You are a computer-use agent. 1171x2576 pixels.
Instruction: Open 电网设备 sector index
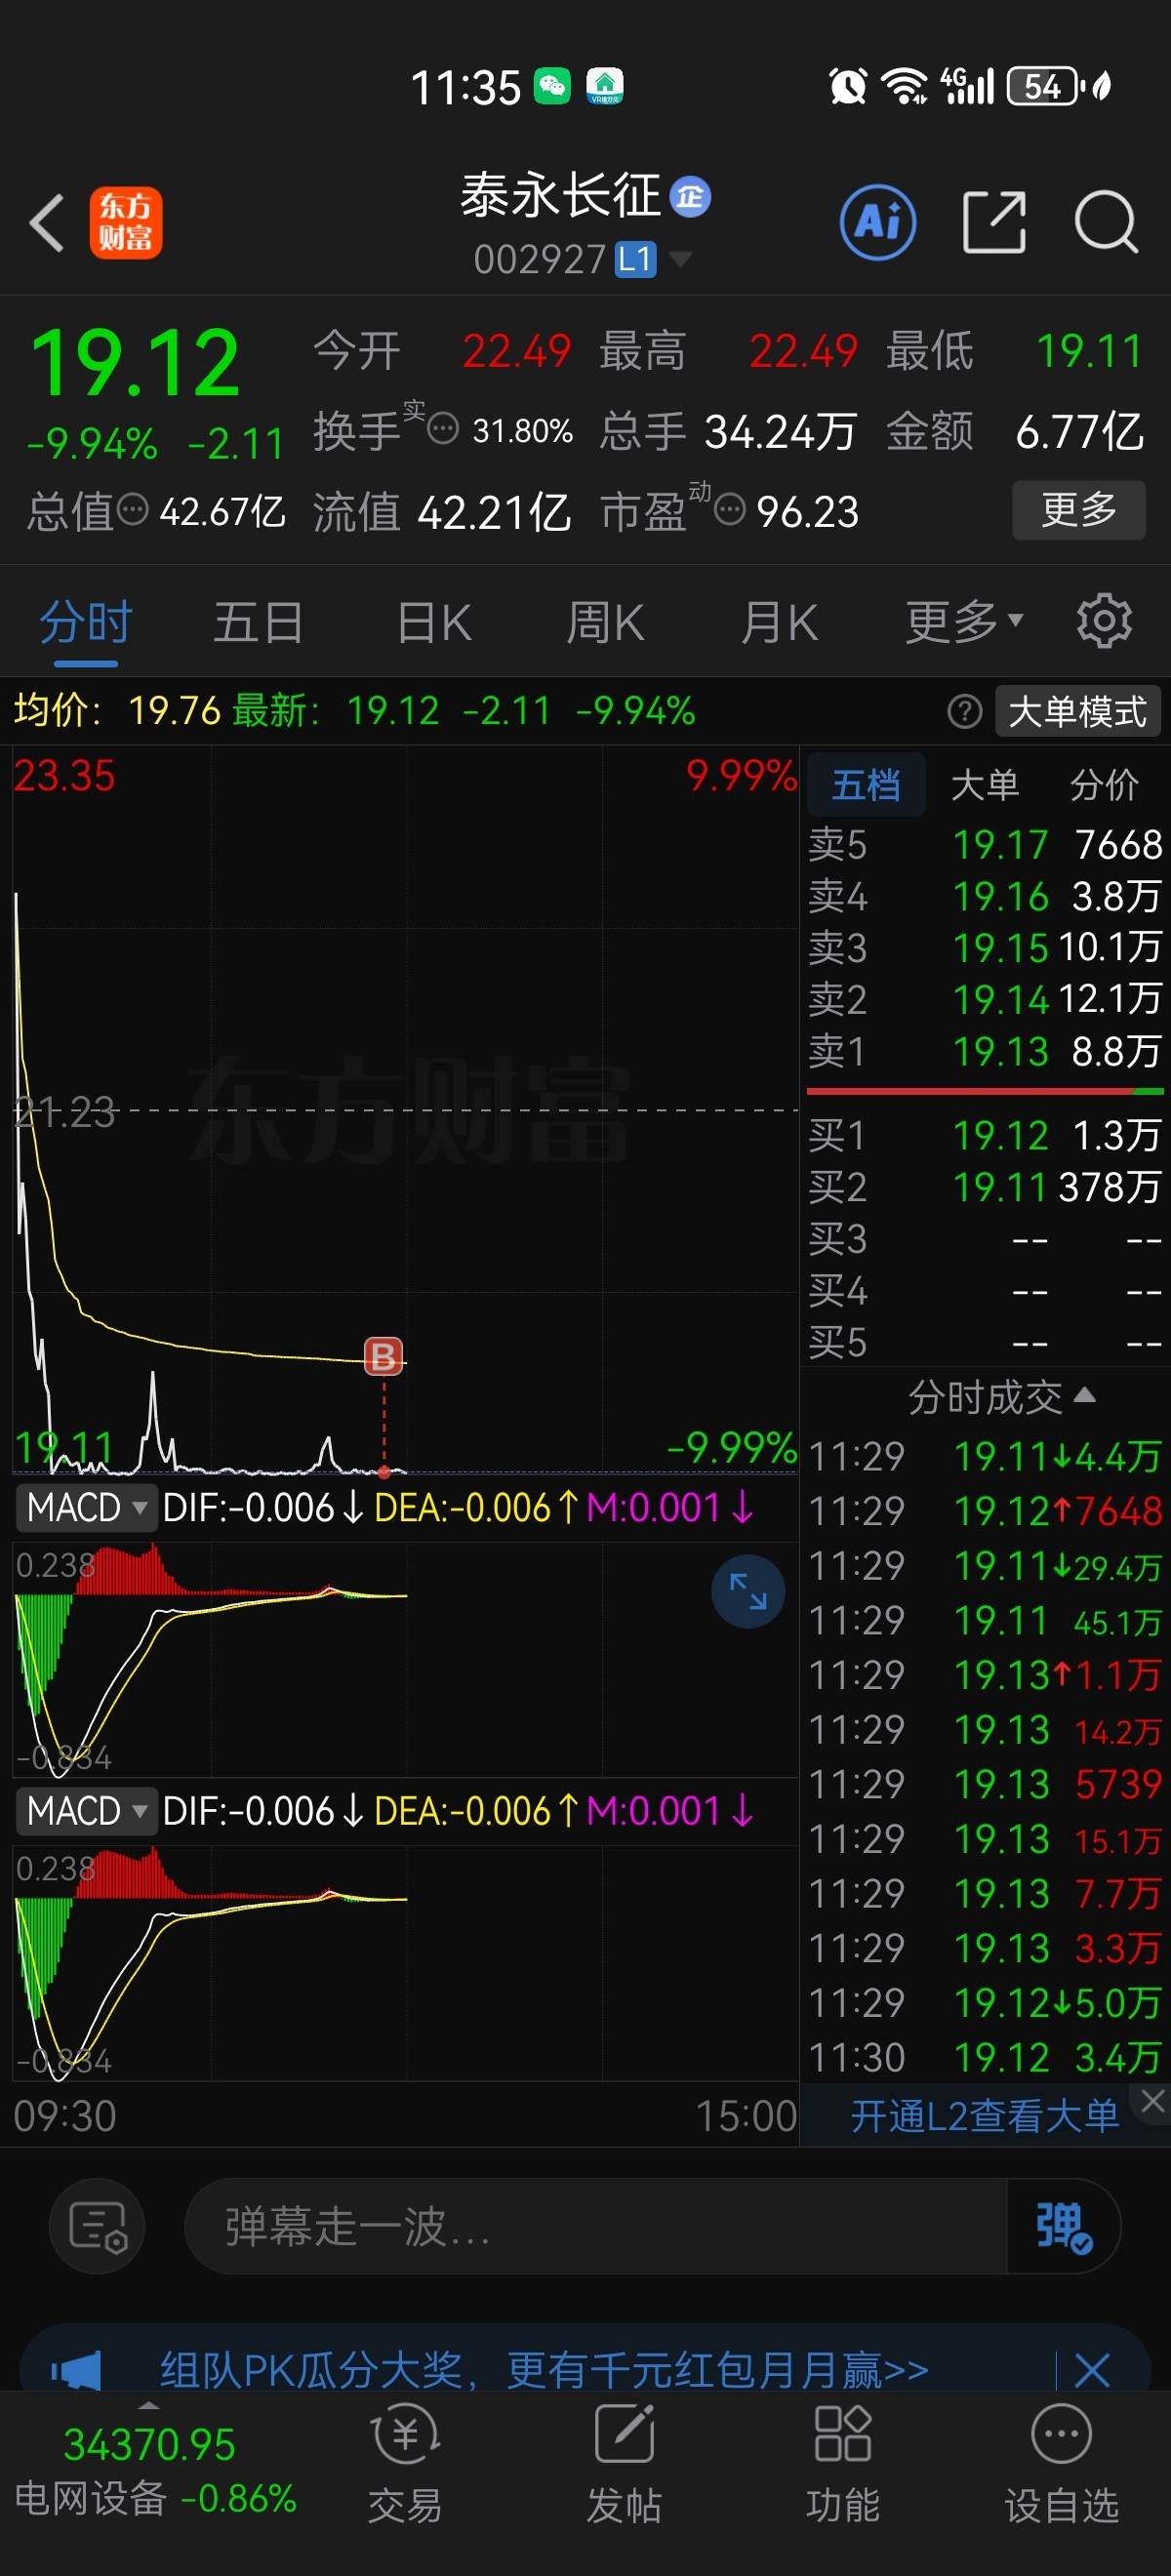tap(155, 2472)
